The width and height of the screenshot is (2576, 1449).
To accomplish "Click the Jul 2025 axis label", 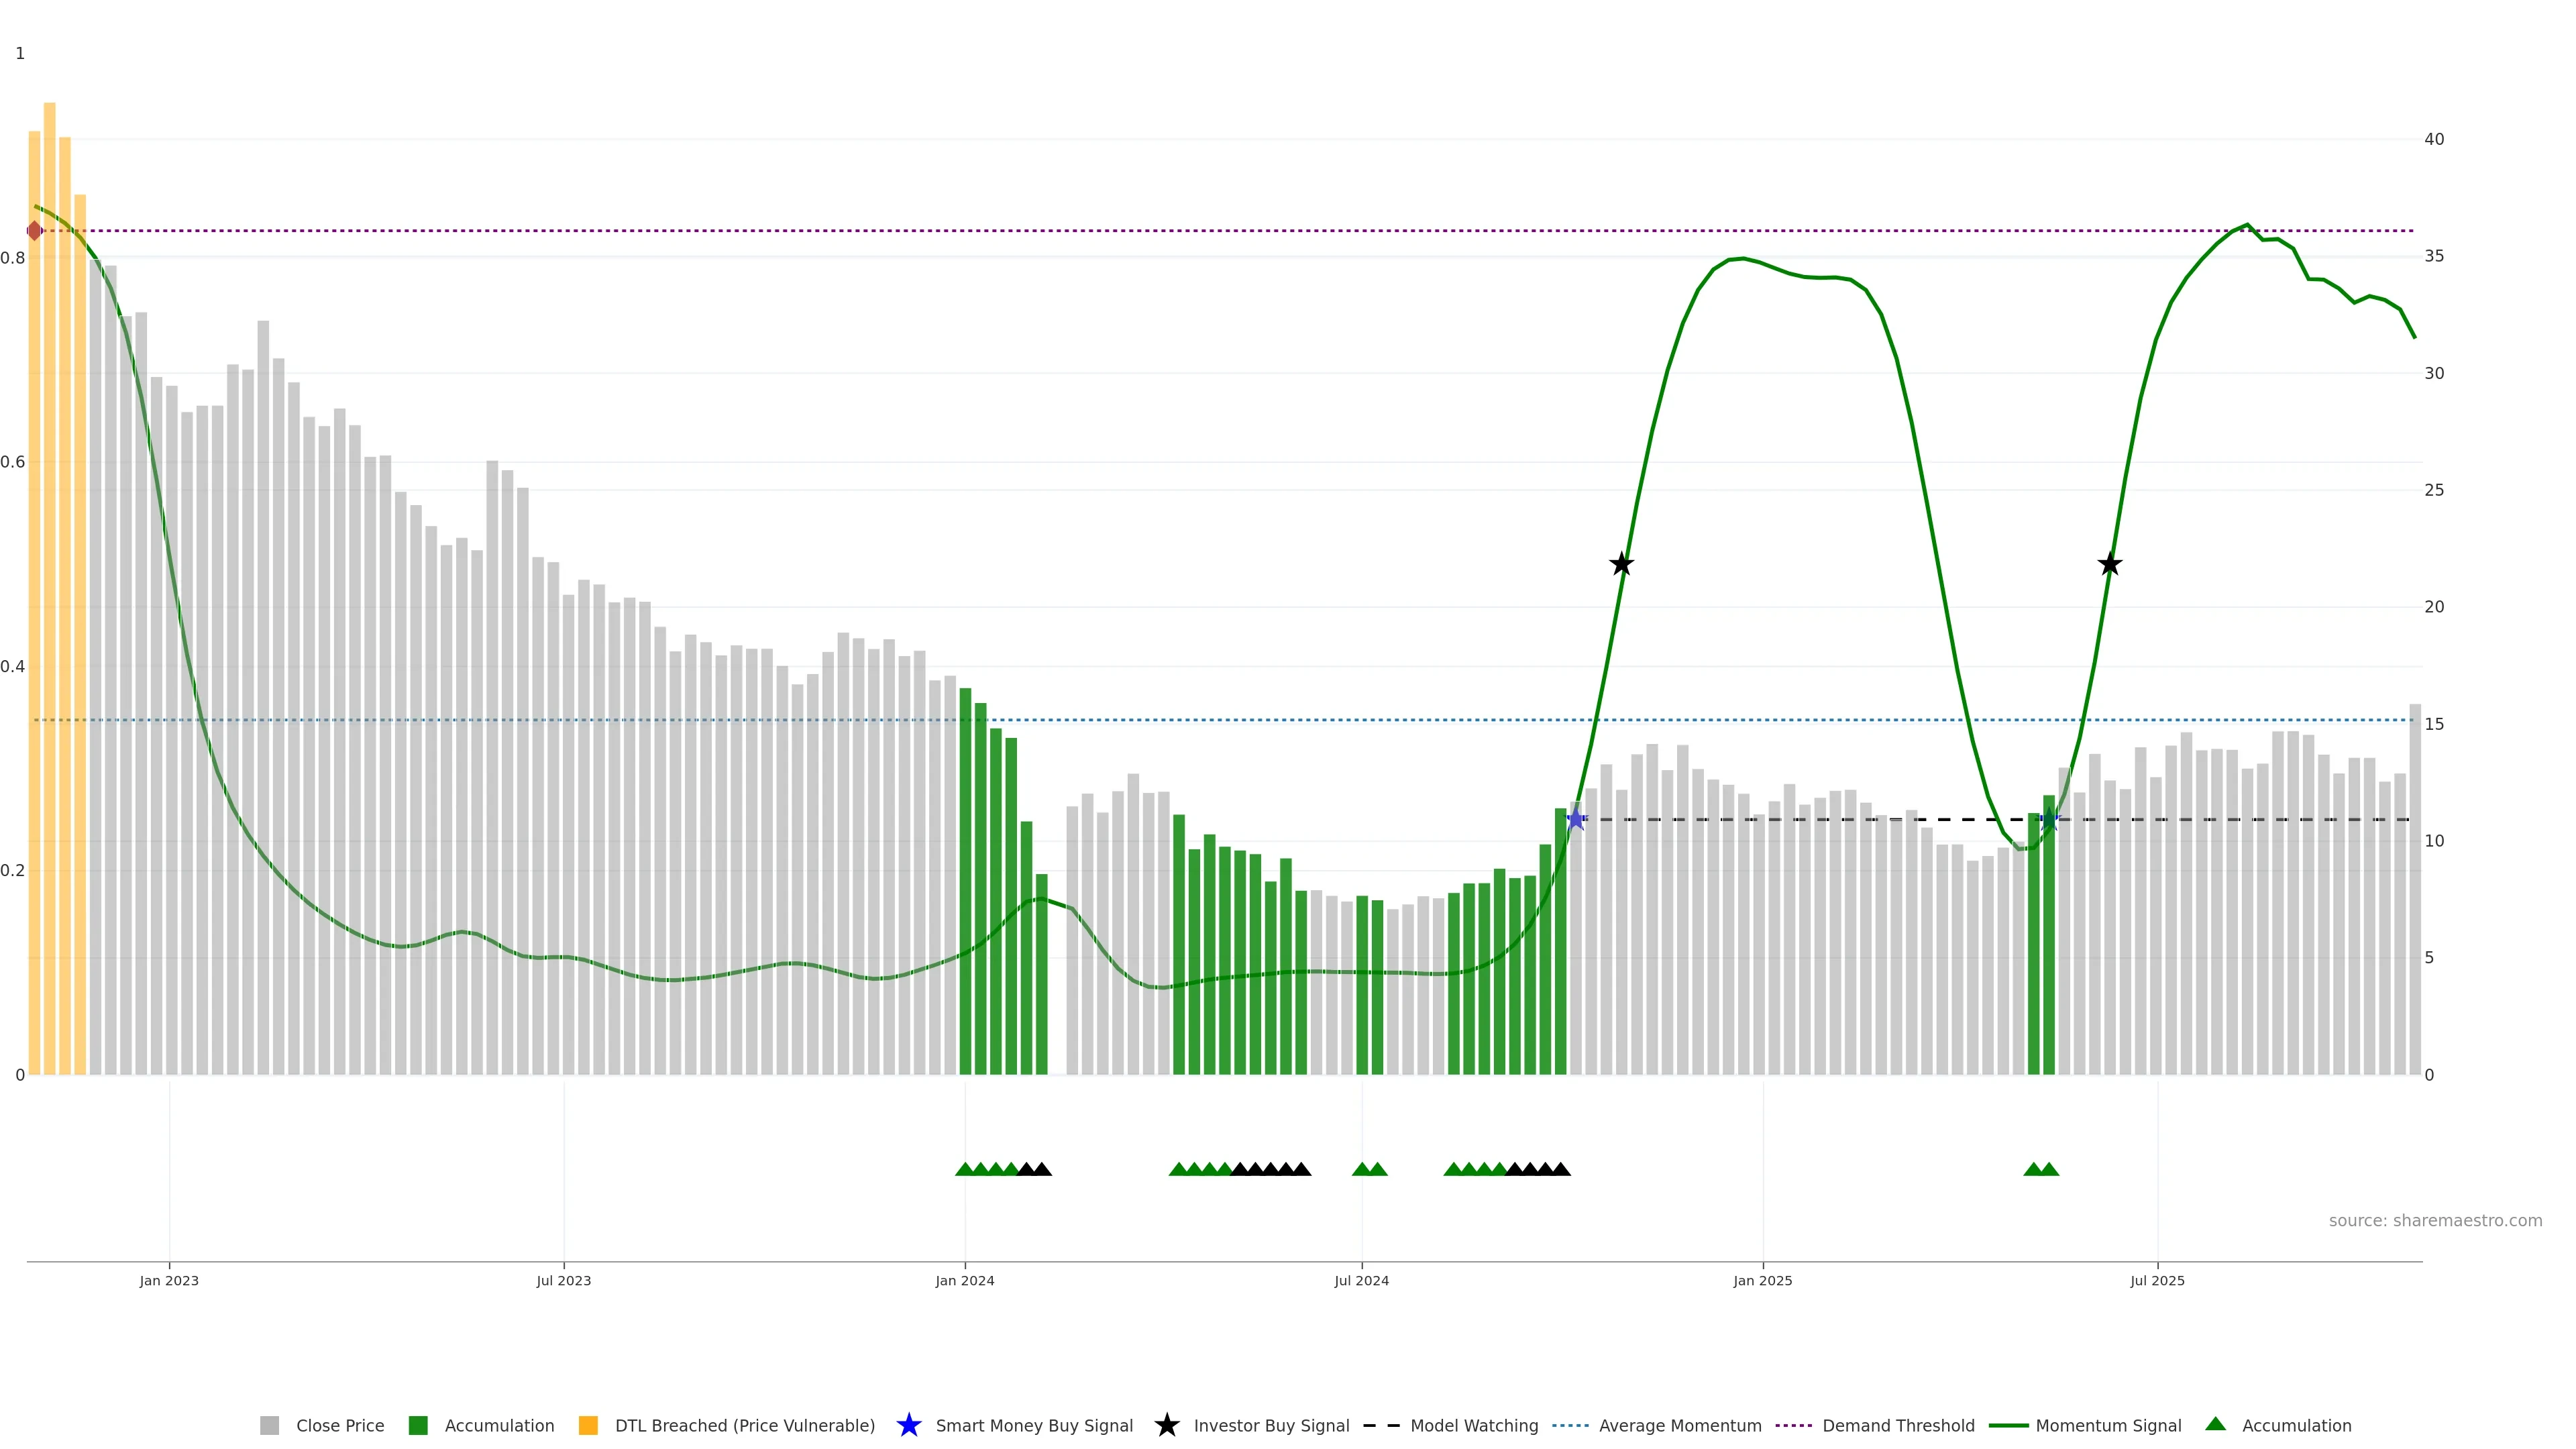I will (x=2157, y=1280).
